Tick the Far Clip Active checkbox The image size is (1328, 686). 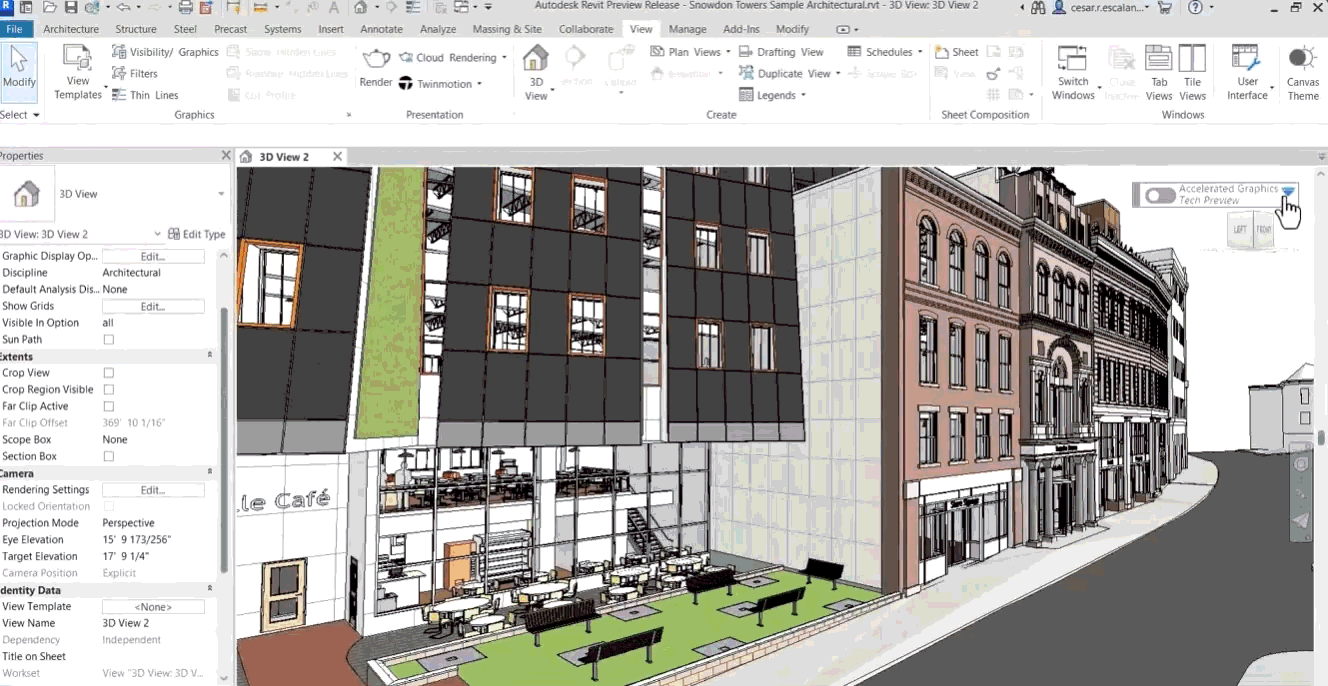pos(109,406)
